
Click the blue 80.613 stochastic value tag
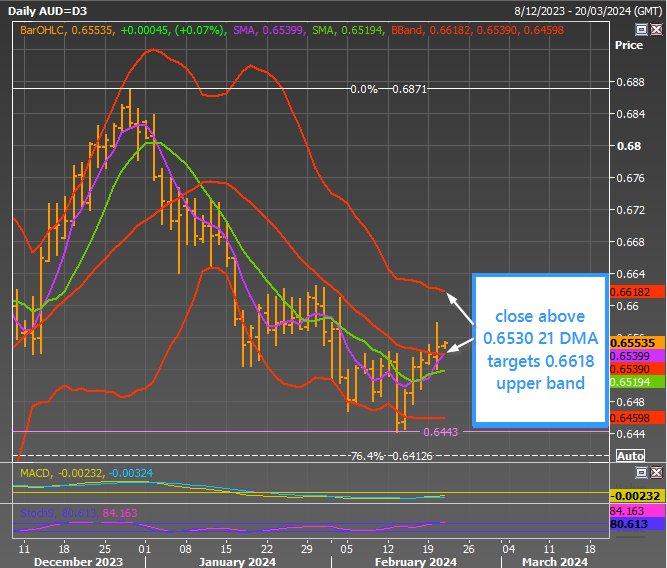coord(637,524)
